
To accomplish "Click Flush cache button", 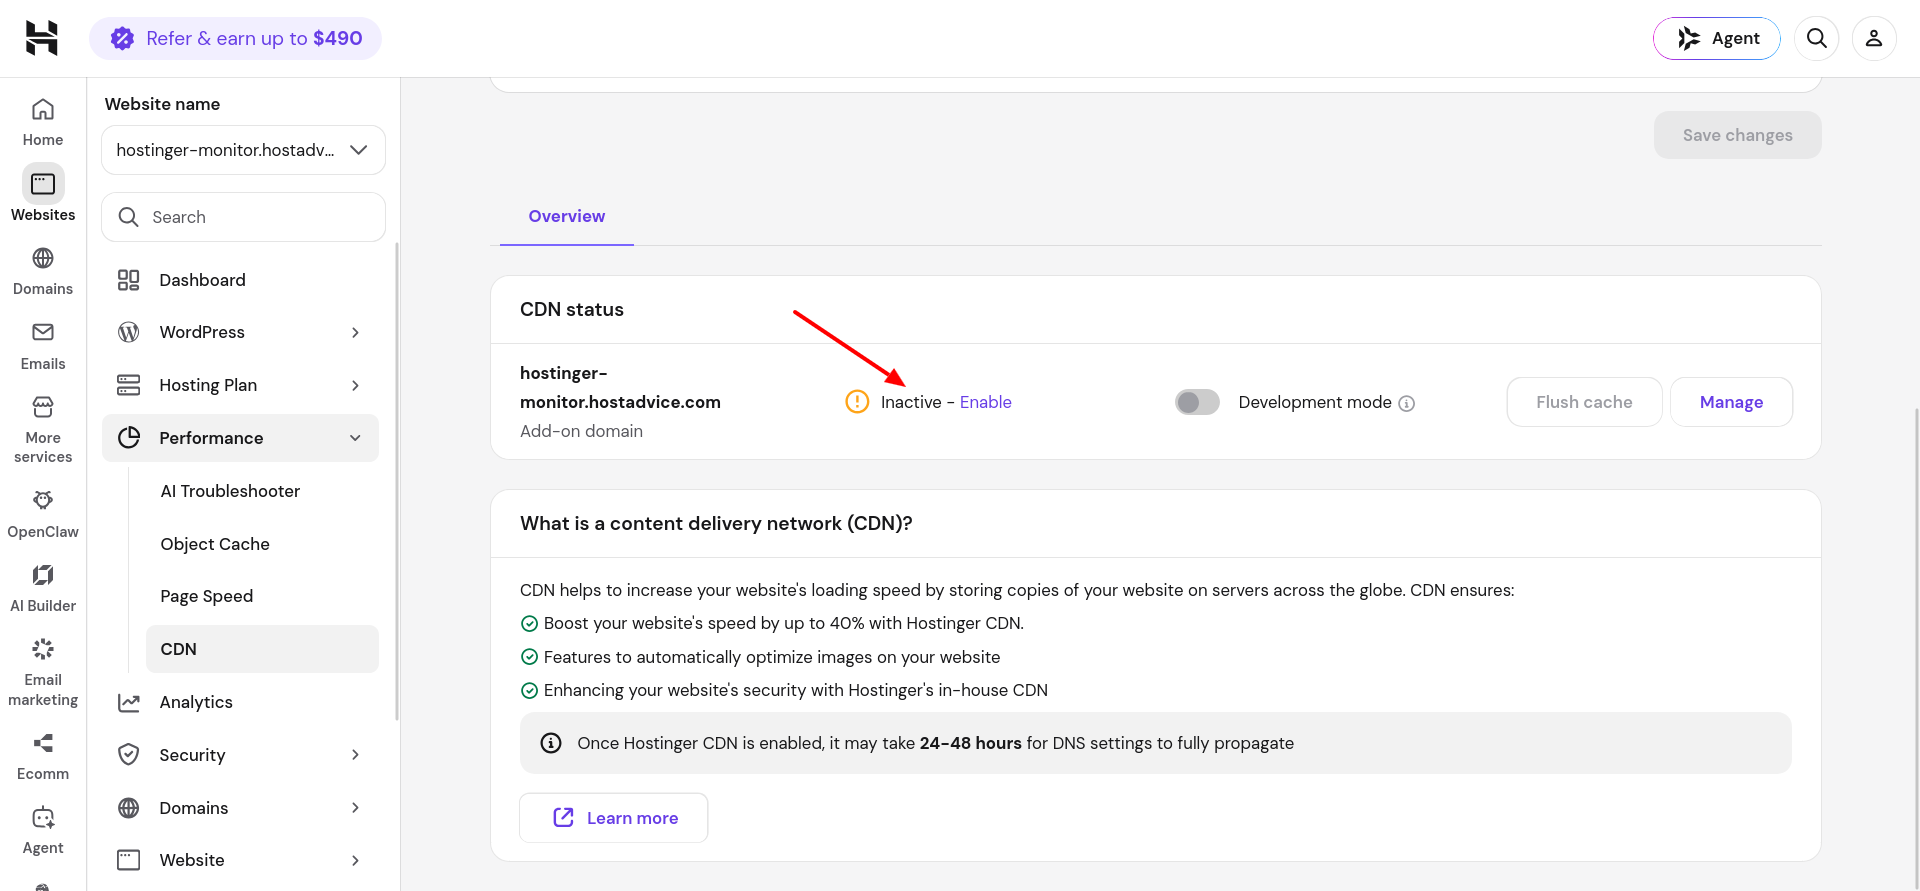I will tap(1584, 402).
